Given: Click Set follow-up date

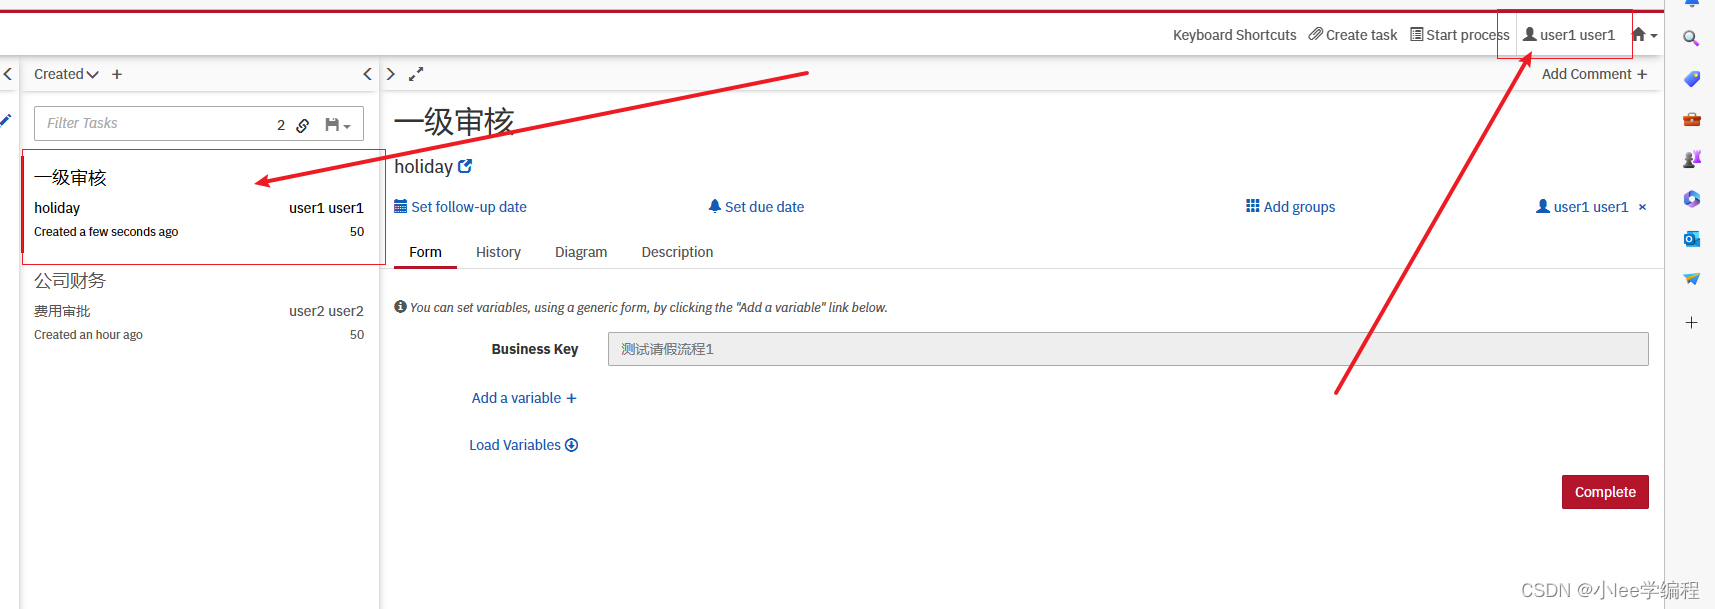Looking at the screenshot, I should pyautogui.click(x=460, y=207).
